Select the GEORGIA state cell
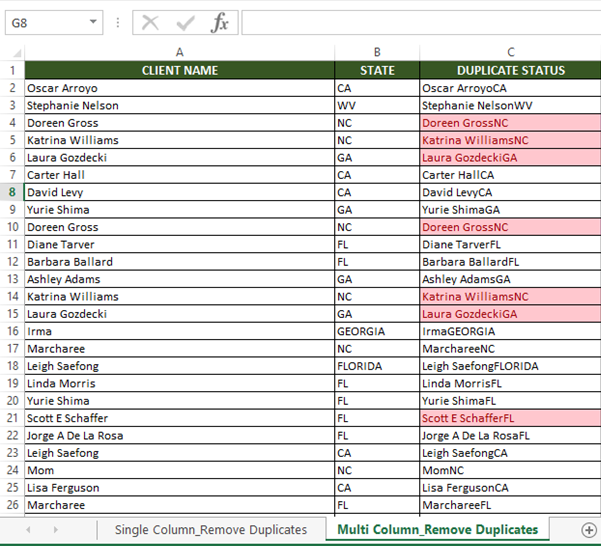 377,331
